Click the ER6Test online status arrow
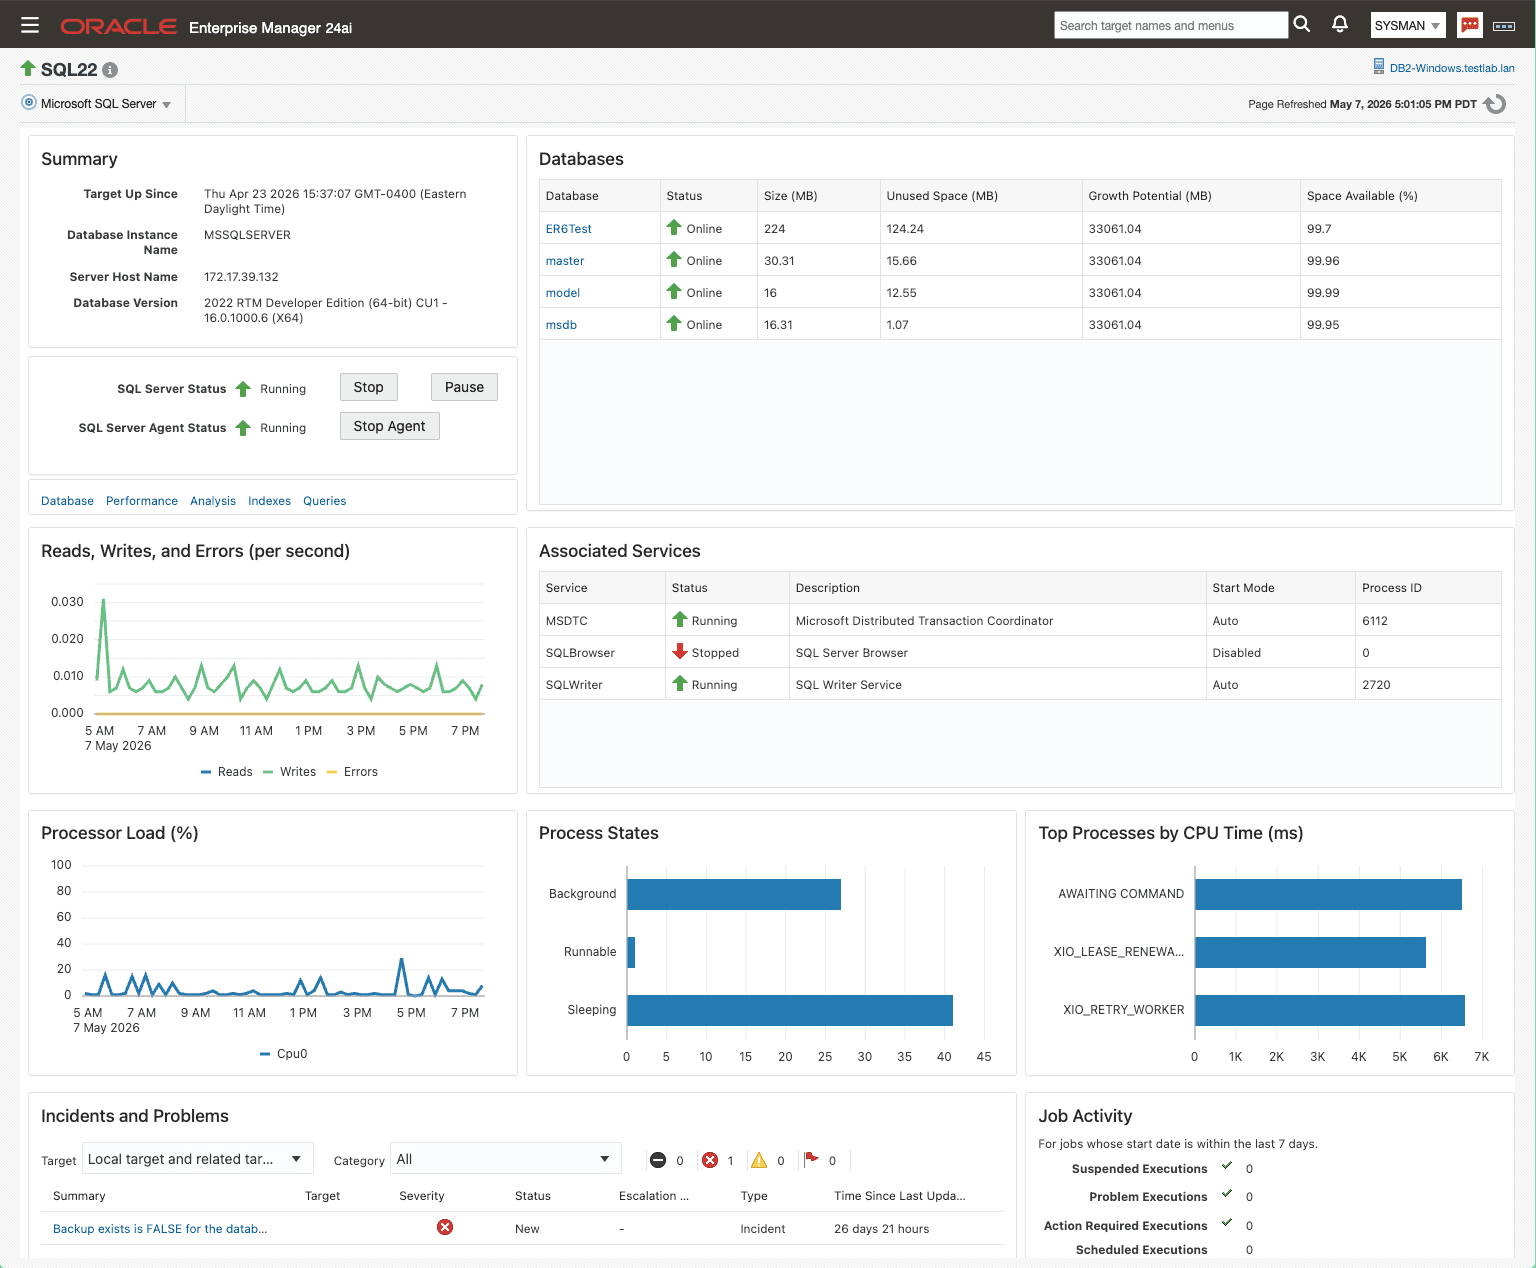 click(x=674, y=228)
